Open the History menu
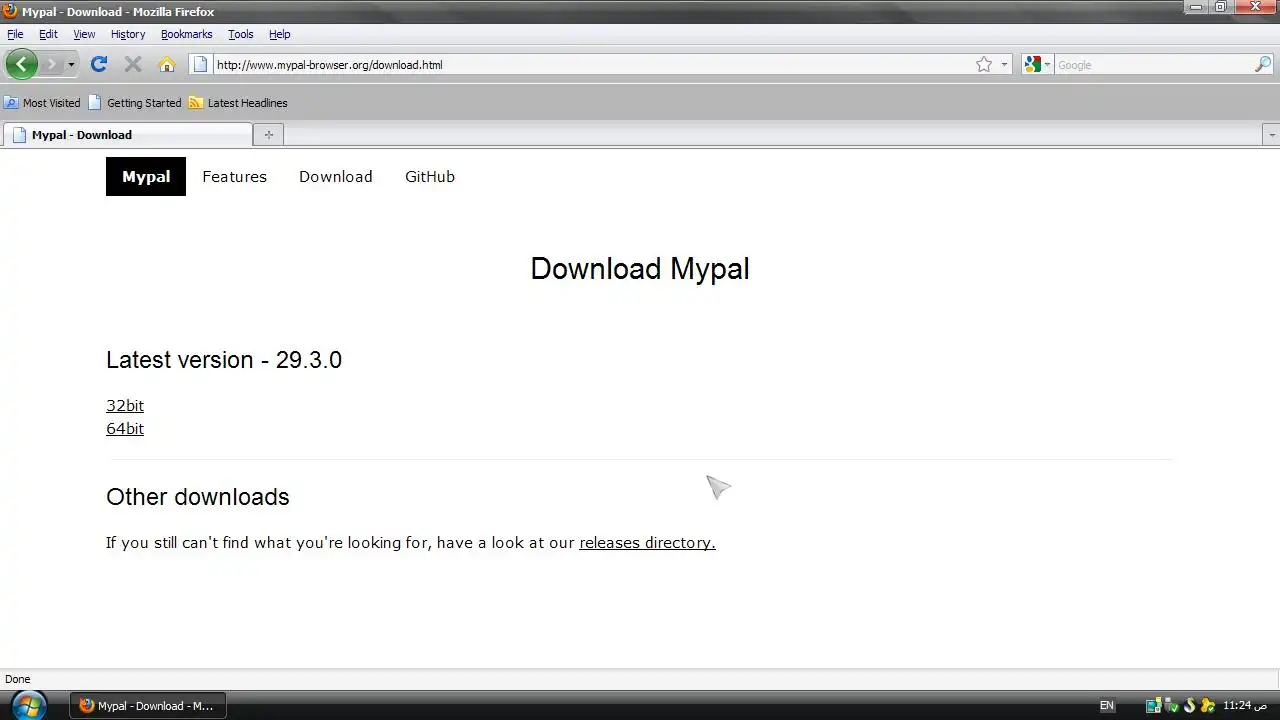 [128, 34]
